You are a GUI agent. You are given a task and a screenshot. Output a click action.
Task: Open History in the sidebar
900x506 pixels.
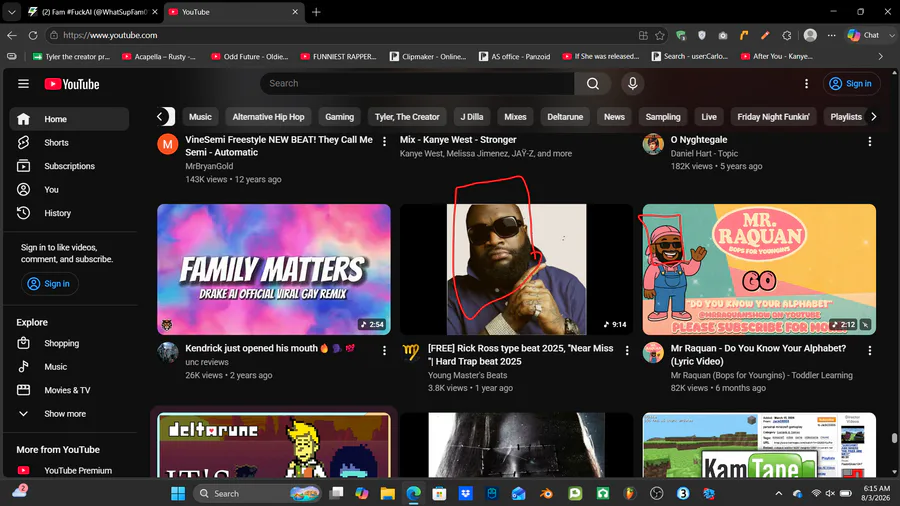coord(69,213)
